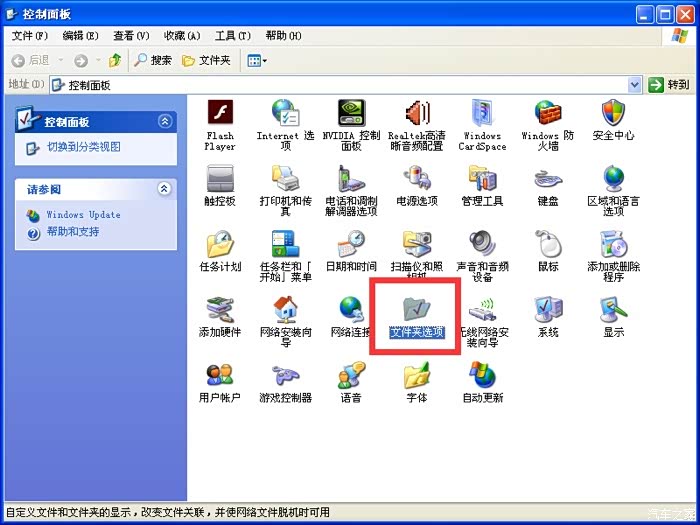700x525 pixels.
Task: Open the 编辑(E) menu
Action: point(80,36)
